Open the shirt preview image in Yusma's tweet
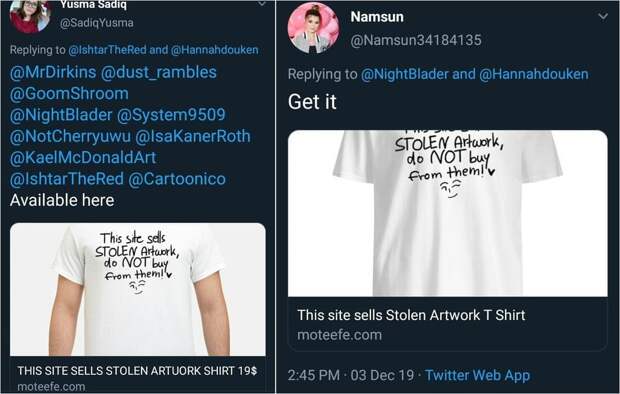 point(138,290)
